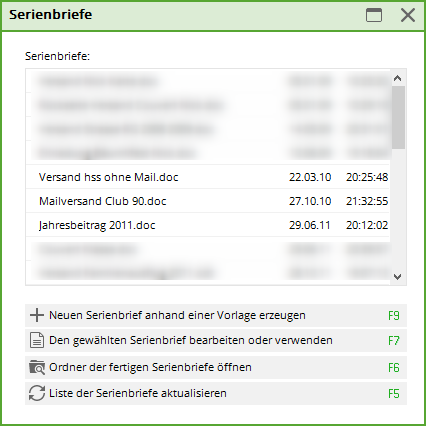Image resolution: width=426 pixels, height=426 pixels.
Task: Click date 27.10.10 in the list
Action: click(x=310, y=201)
